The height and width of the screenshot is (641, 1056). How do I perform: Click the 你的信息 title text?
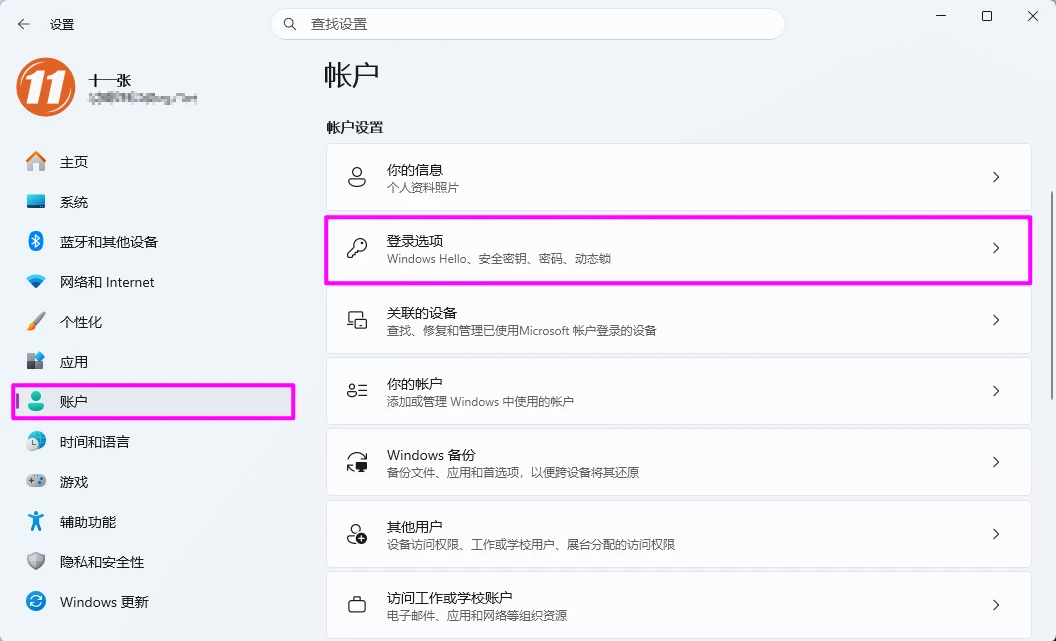[x=415, y=170]
